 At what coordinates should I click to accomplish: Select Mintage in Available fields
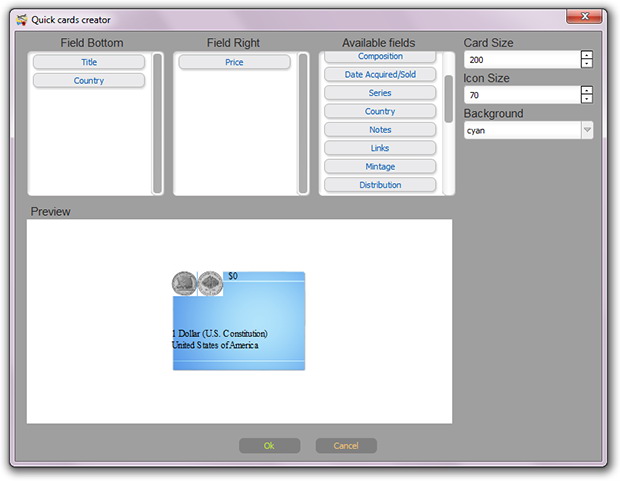click(x=380, y=167)
